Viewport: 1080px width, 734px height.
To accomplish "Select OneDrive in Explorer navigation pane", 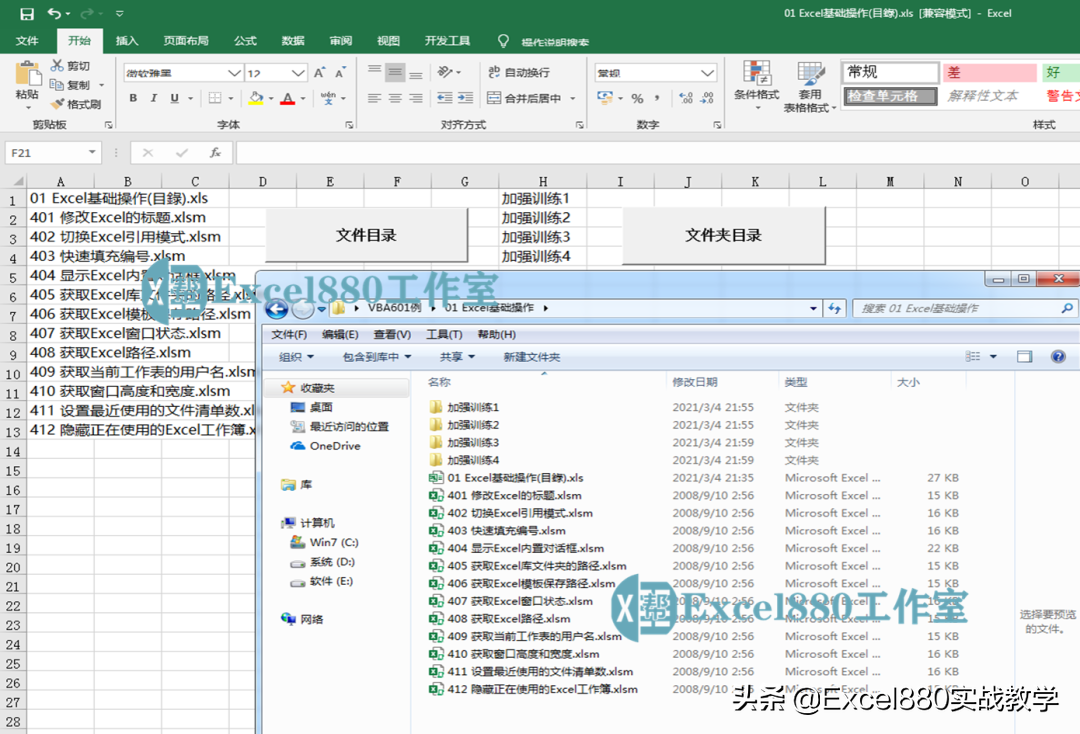I will (326, 446).
